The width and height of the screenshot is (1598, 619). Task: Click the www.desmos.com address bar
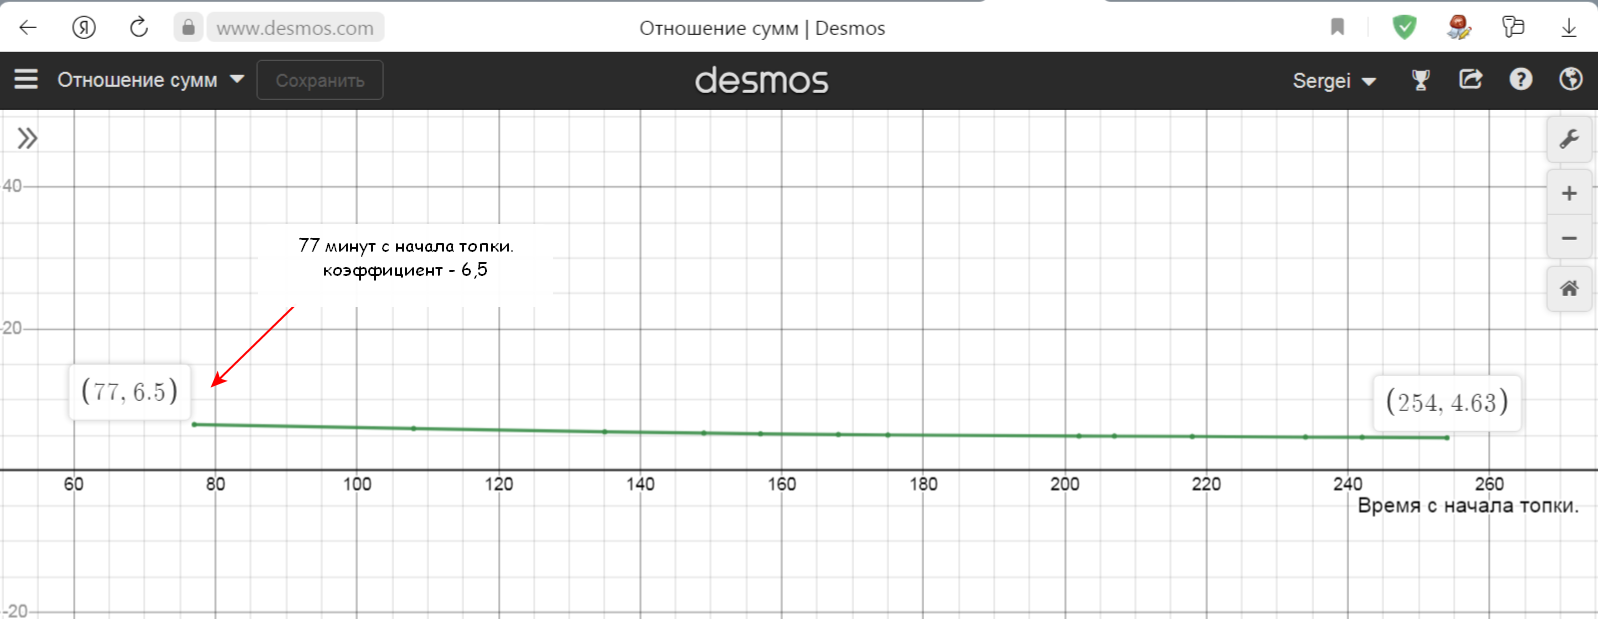[295, 28]
